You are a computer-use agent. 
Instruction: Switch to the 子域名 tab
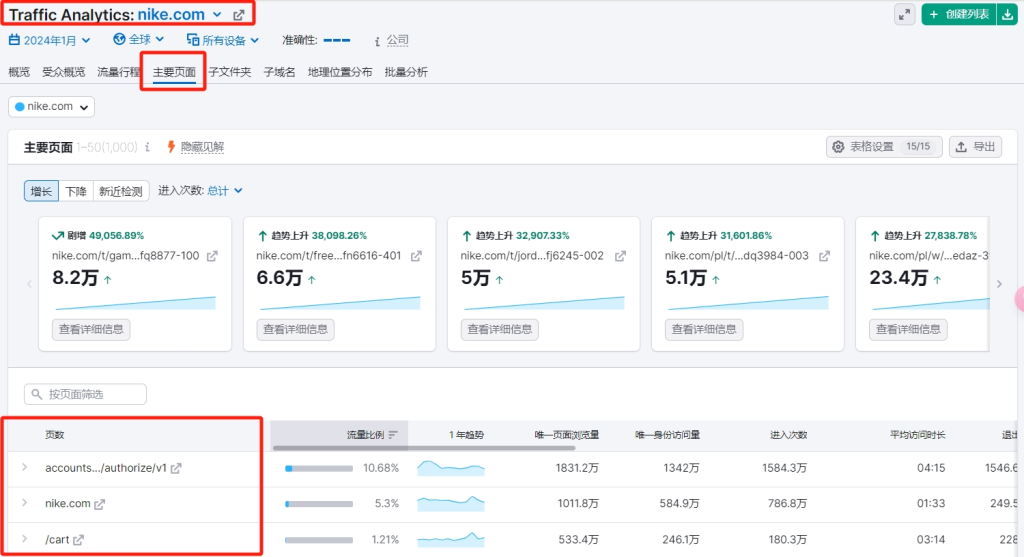280,72
